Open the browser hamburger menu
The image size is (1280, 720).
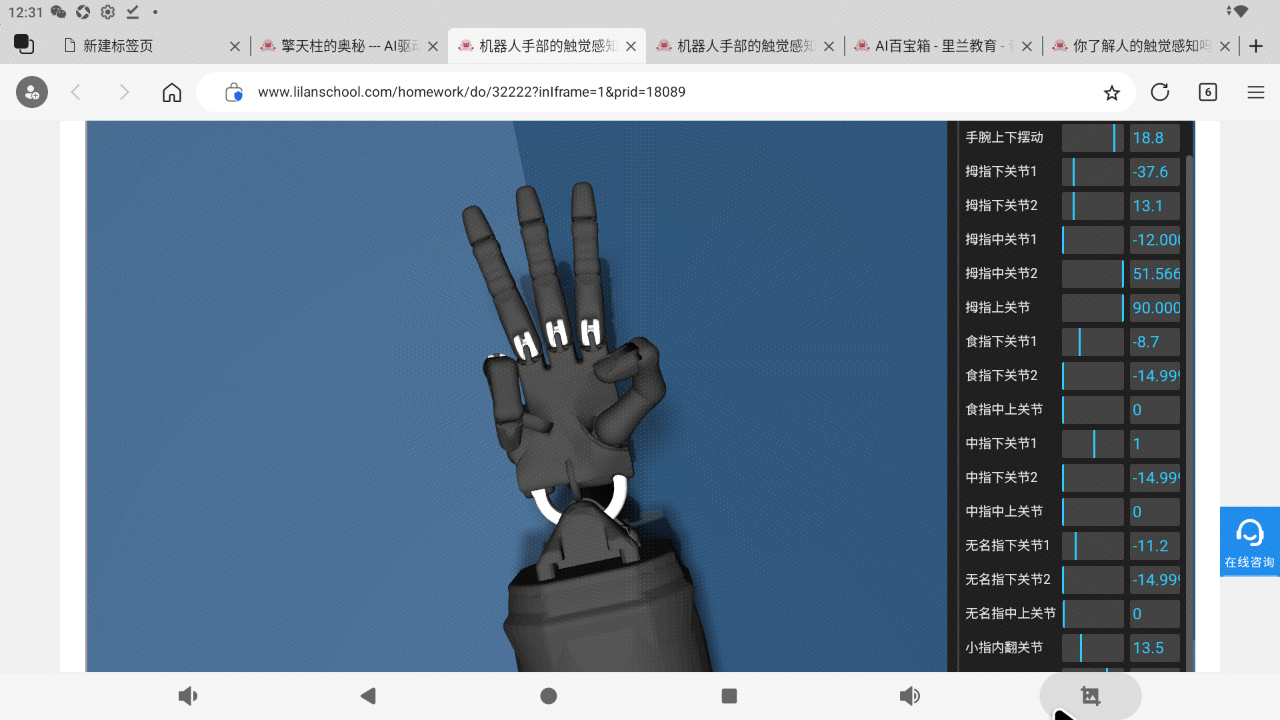tap(1256, 92)
